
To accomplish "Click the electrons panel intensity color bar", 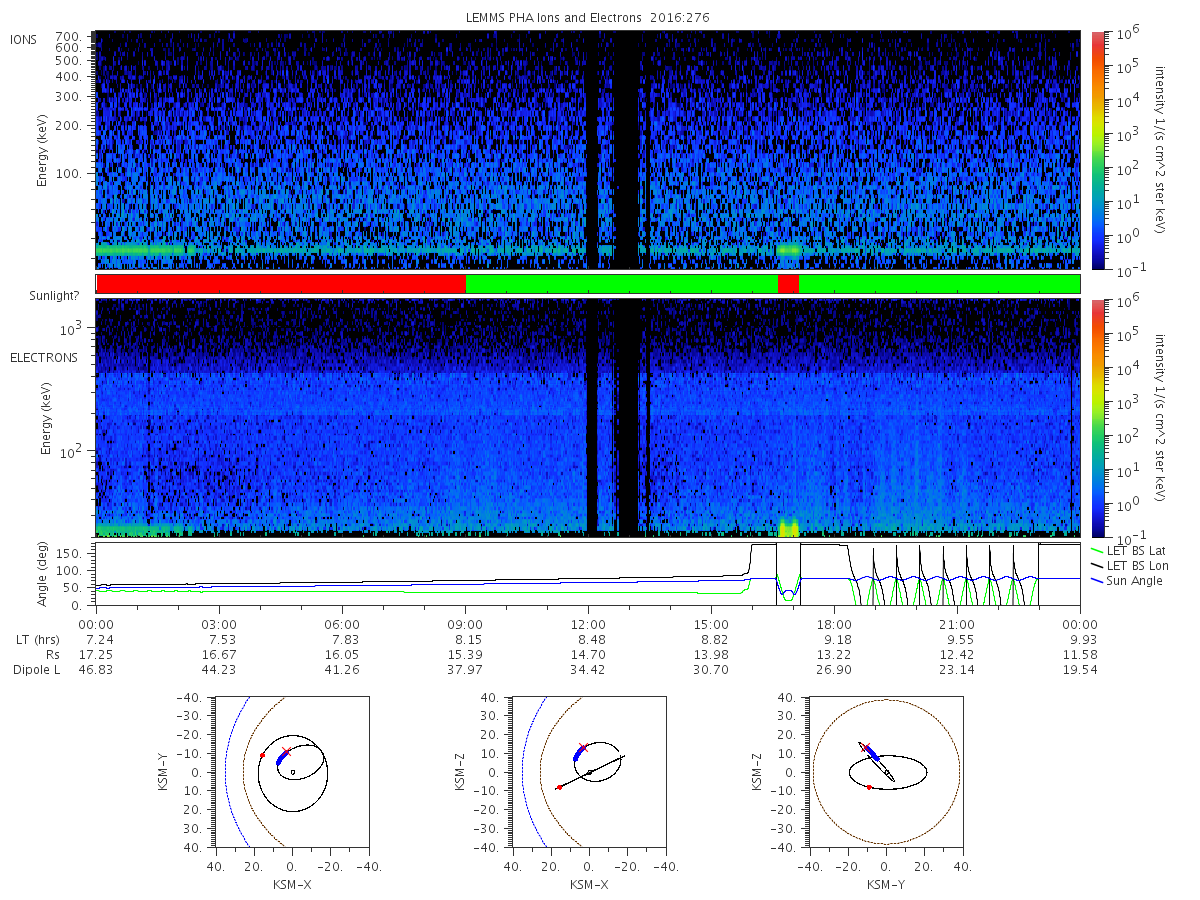I will click(1097, 417).
